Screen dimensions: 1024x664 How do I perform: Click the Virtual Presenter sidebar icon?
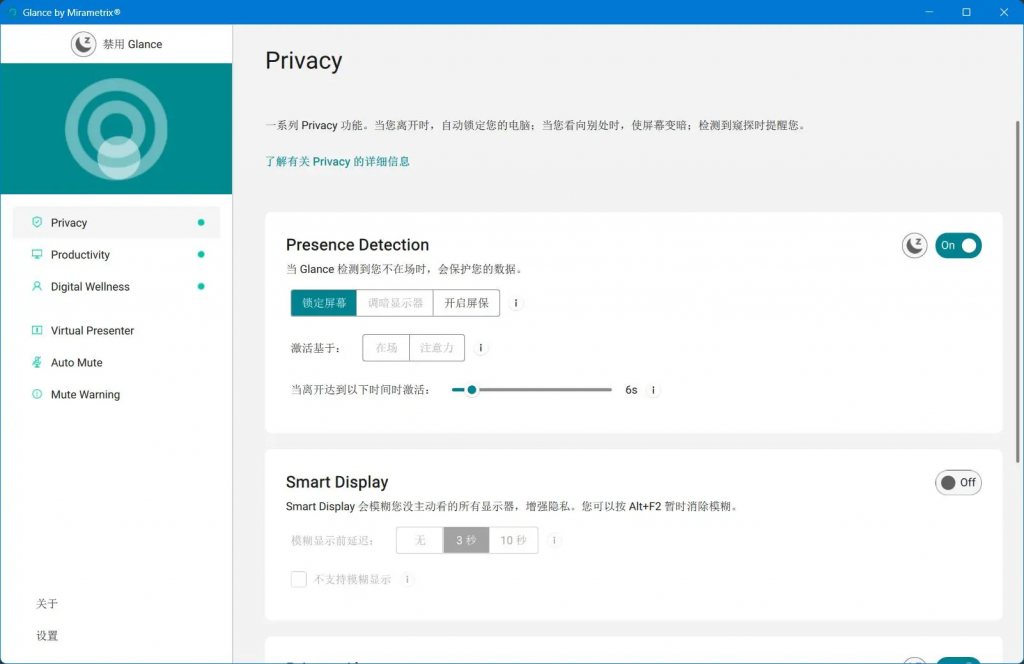(37, 331)
